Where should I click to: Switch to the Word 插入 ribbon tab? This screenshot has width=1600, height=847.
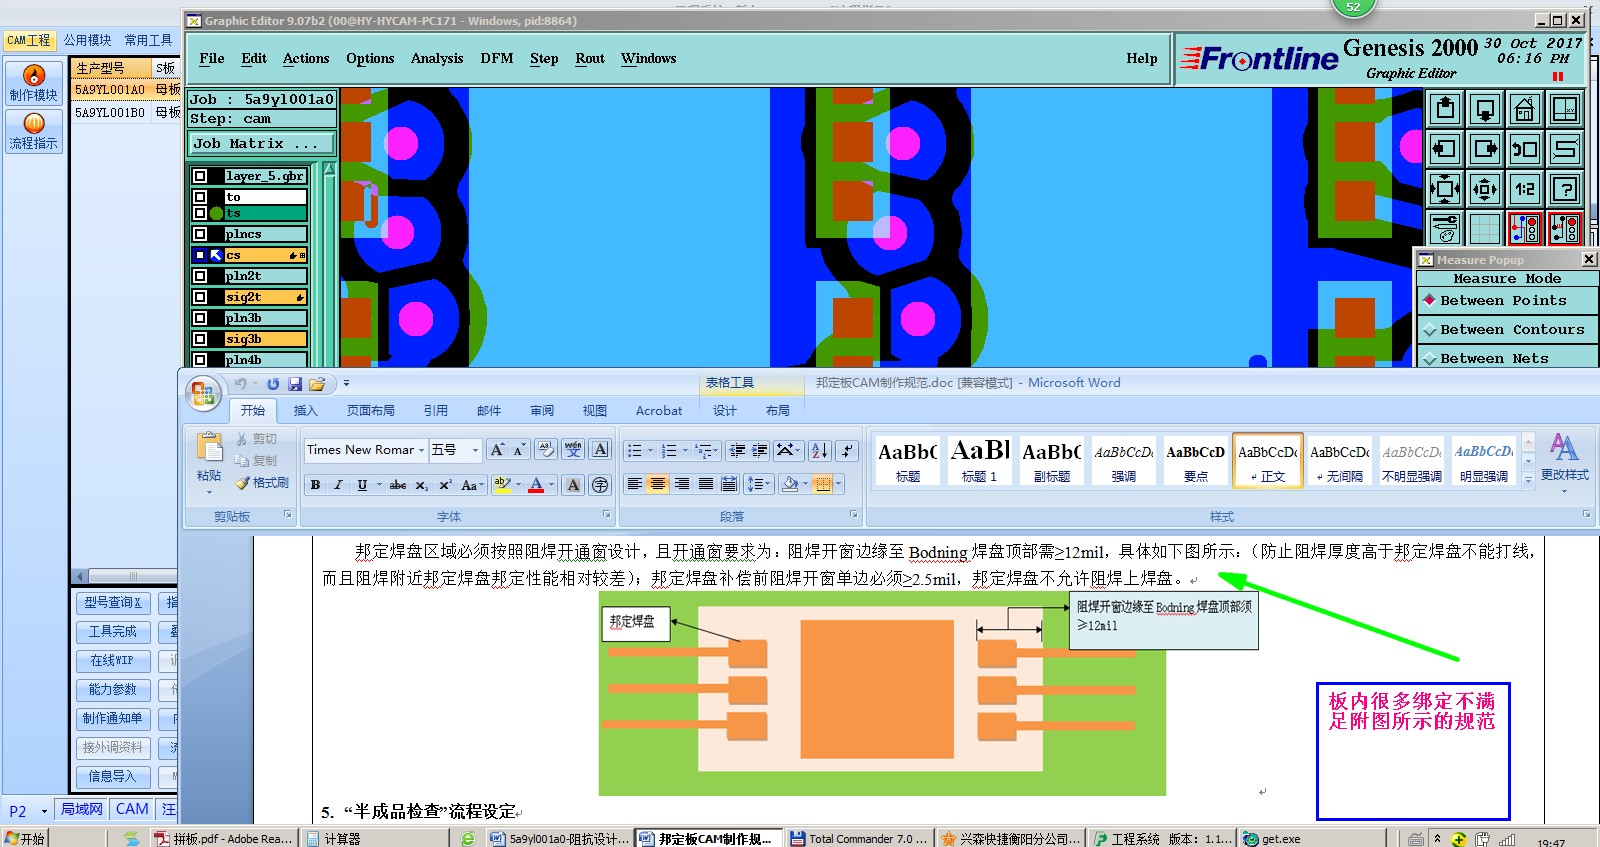(305, 411)
